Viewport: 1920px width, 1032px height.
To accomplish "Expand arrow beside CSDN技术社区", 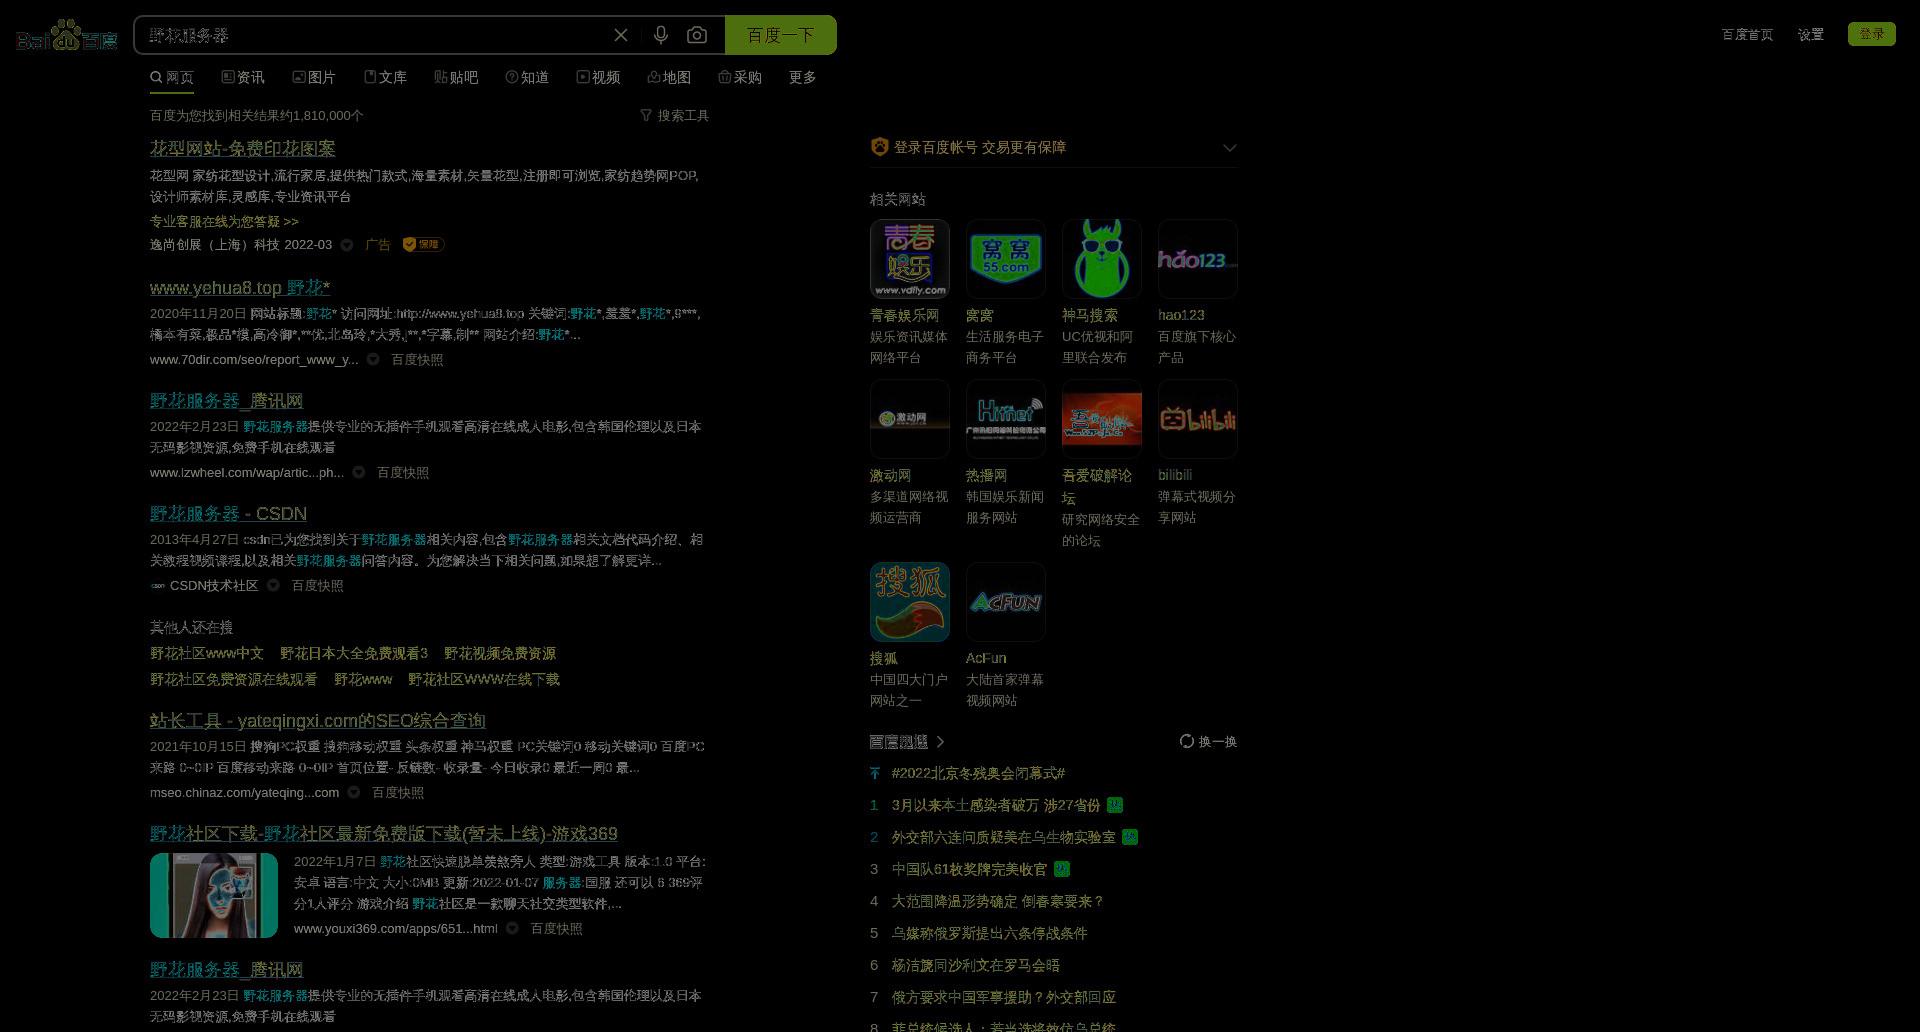I will (273, 585).
